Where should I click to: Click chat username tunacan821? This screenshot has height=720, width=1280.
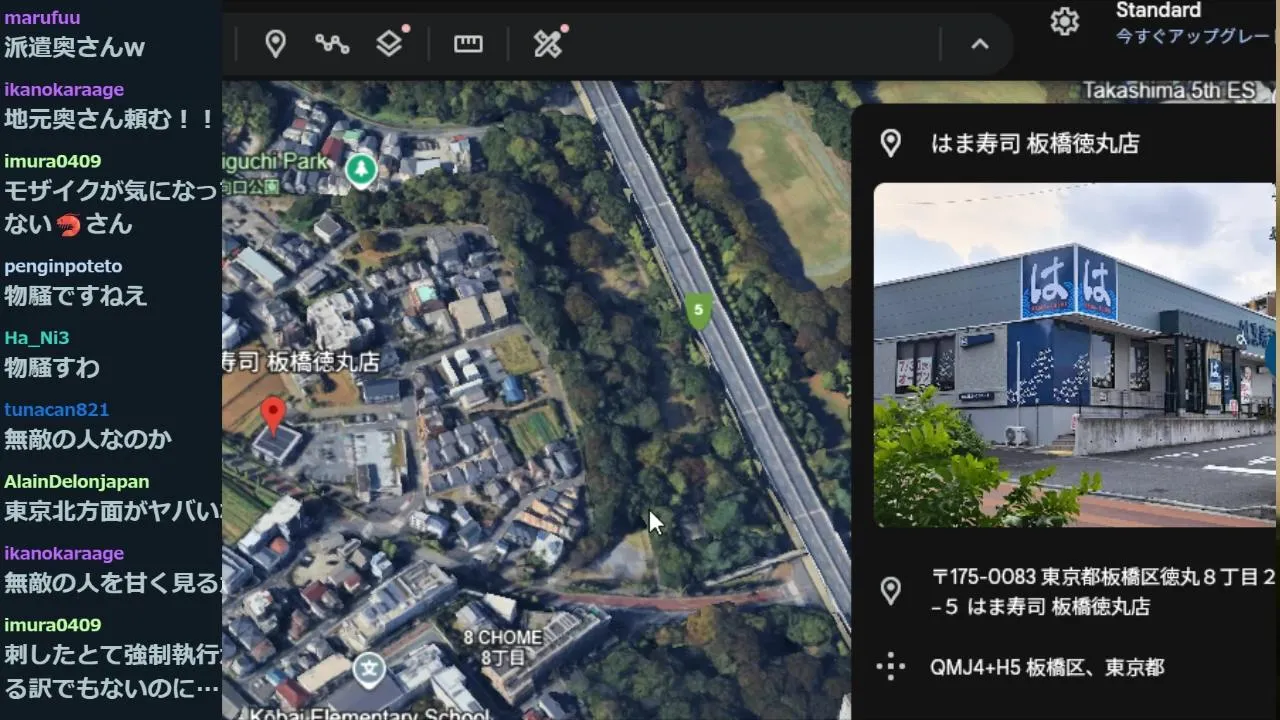[x=56, y=409]
